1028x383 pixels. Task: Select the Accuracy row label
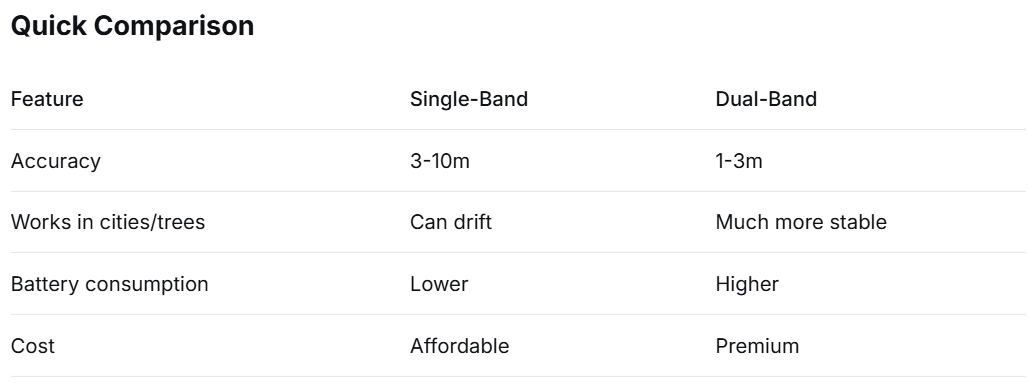pos(56,161)
